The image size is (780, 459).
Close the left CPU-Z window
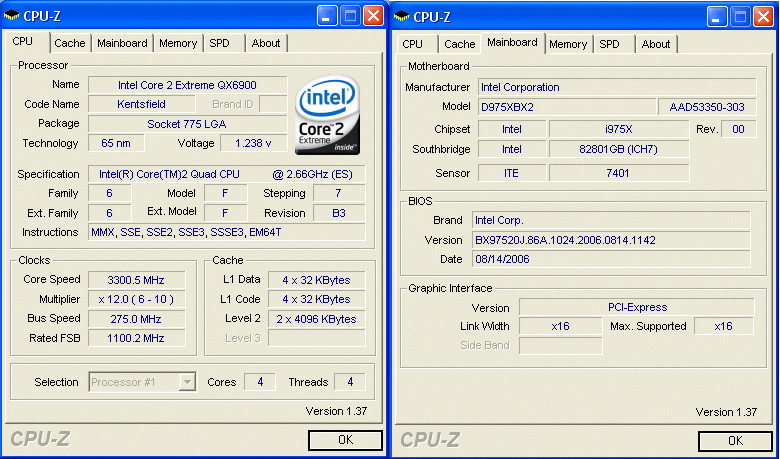373,16
